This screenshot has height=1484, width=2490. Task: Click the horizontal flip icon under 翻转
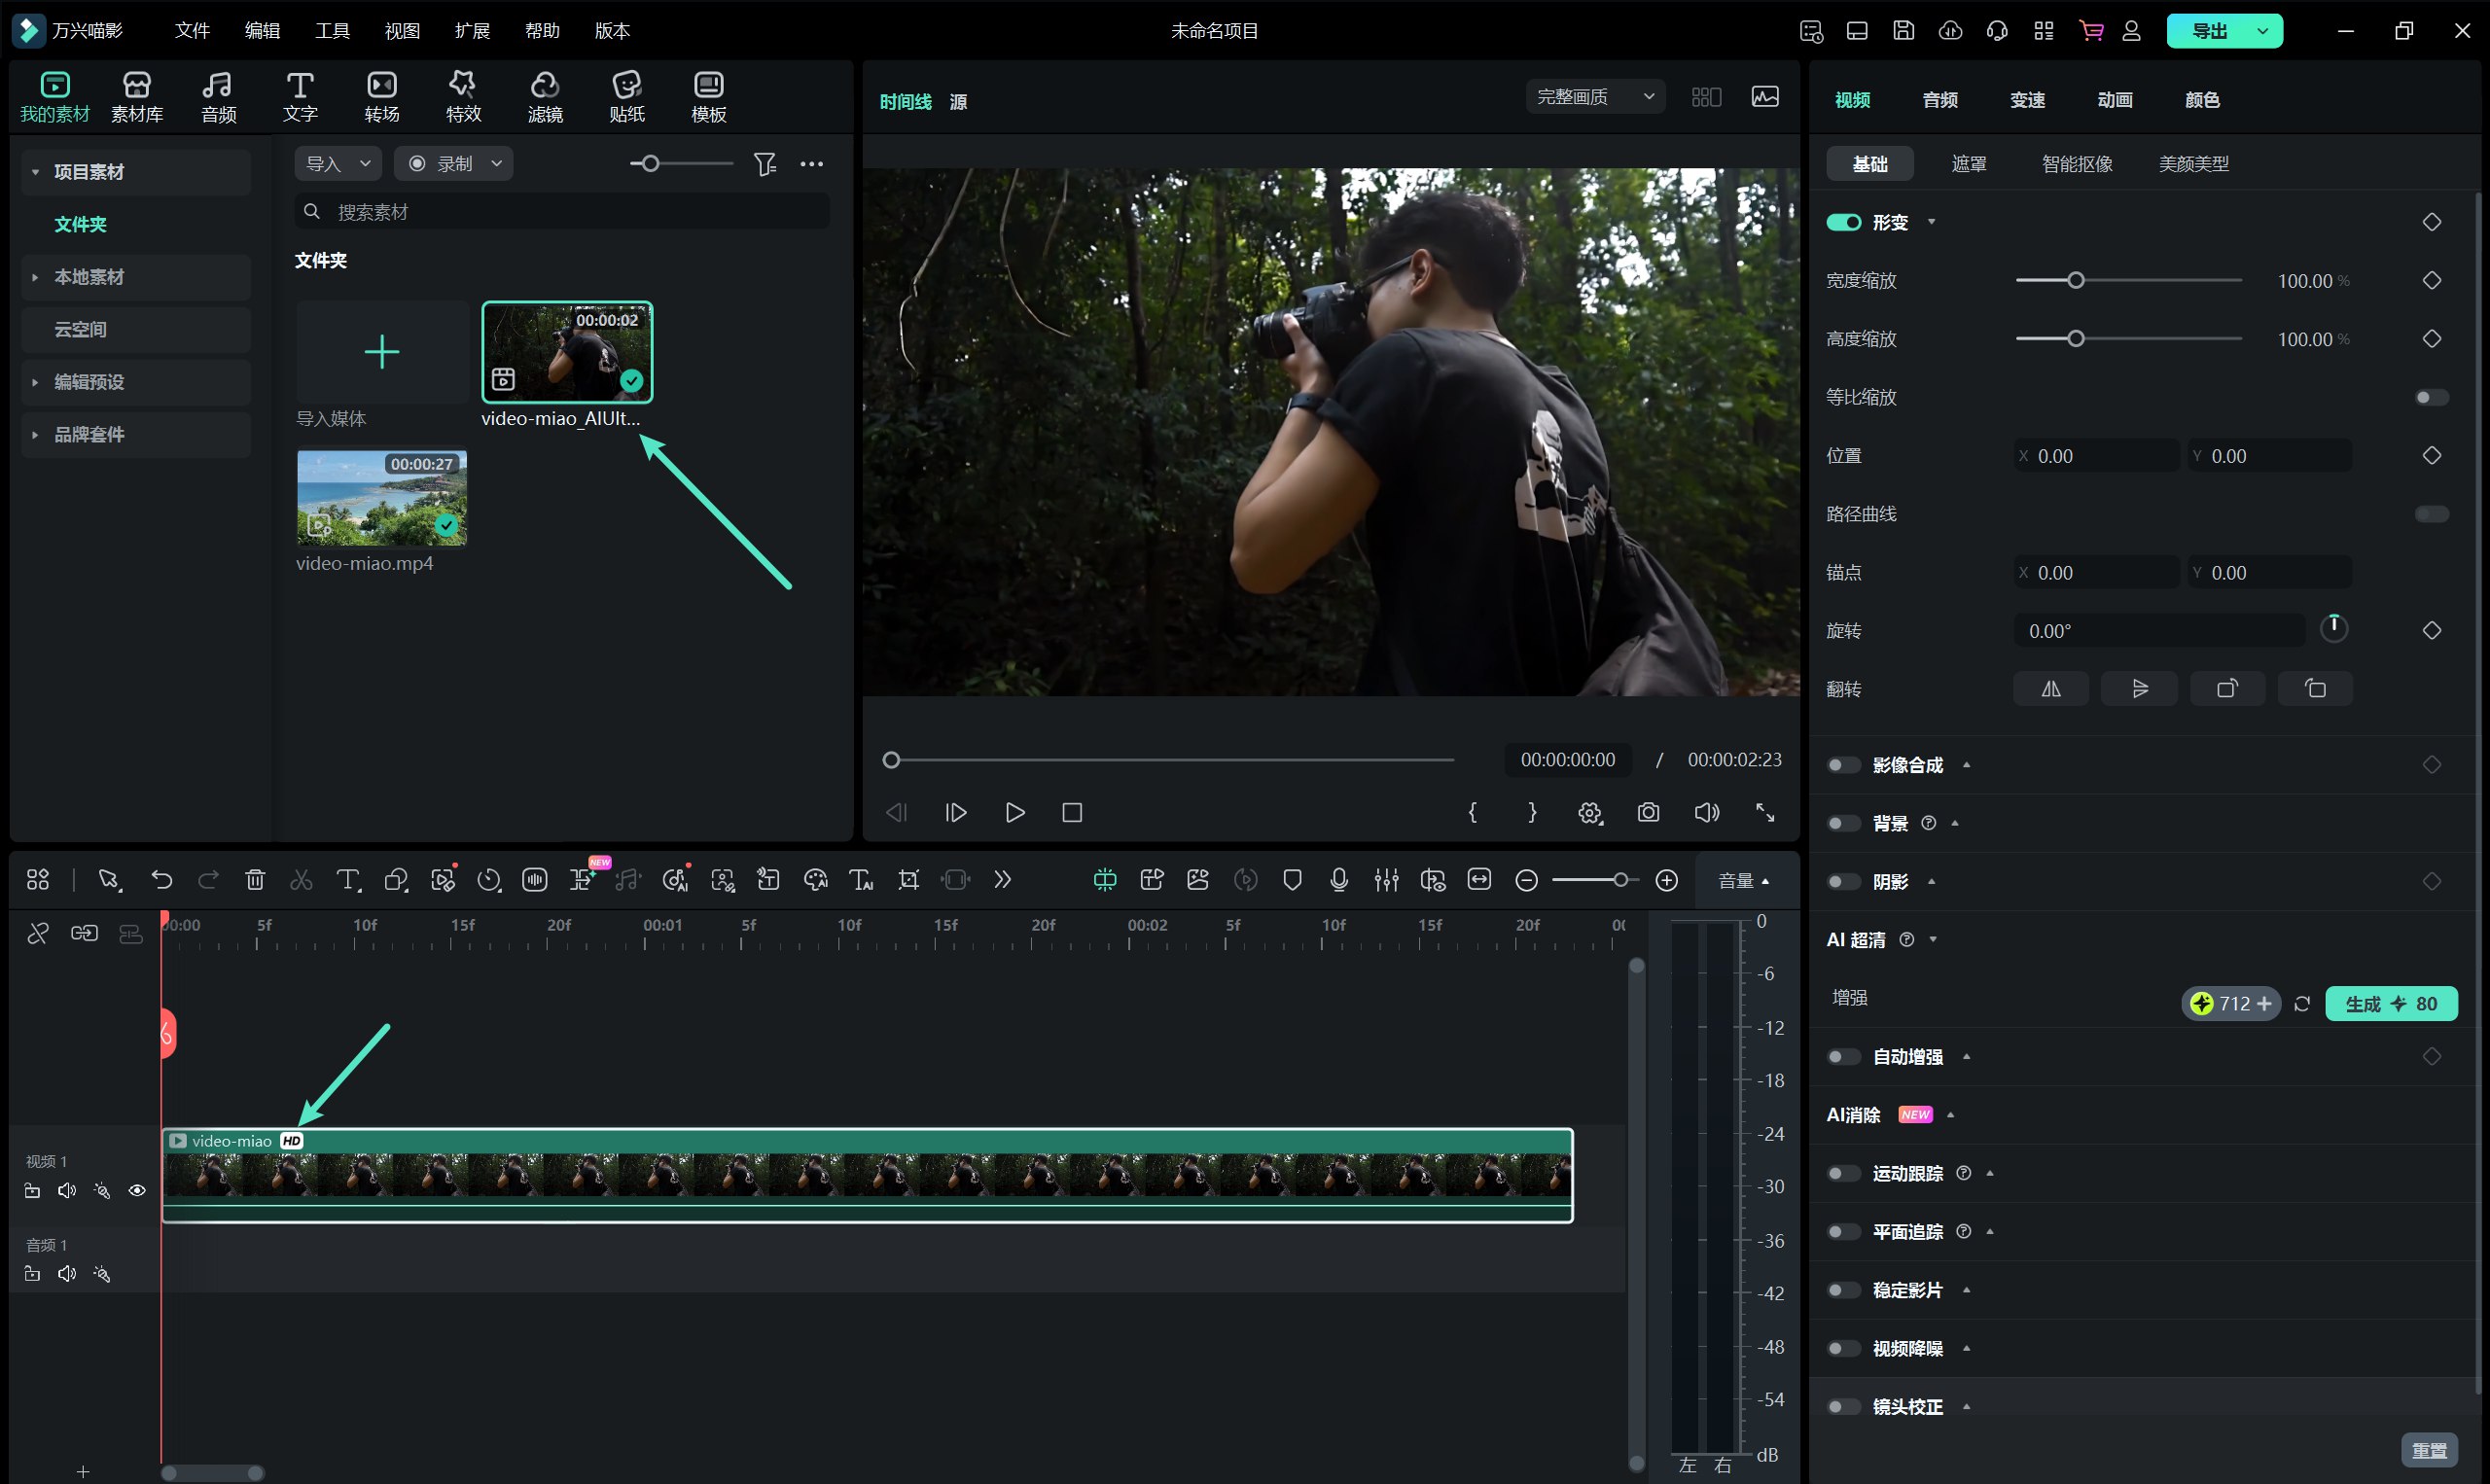2050,689
